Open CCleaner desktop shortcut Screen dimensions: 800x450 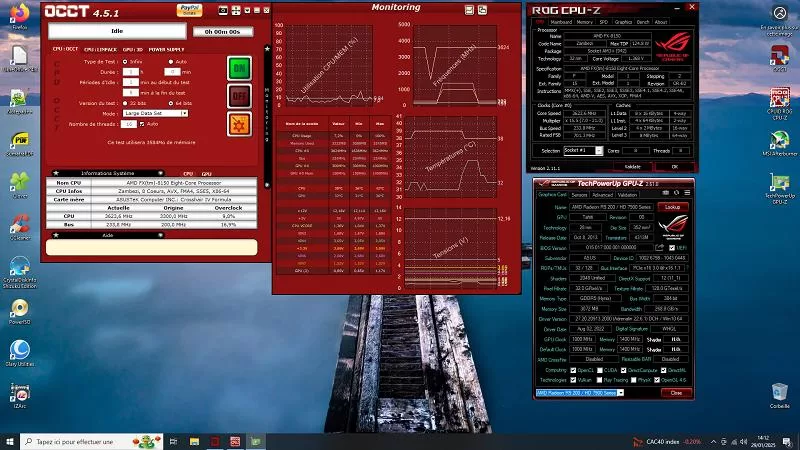pyautogui.click(x=19, y=227)
